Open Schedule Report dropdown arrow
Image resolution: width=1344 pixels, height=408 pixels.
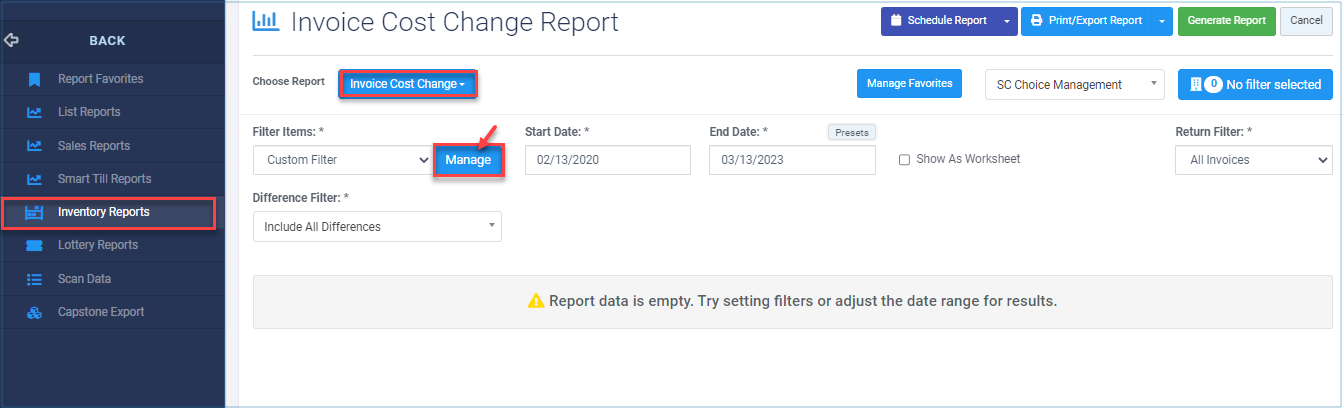pyautogui.click(x=1006, y=21)
